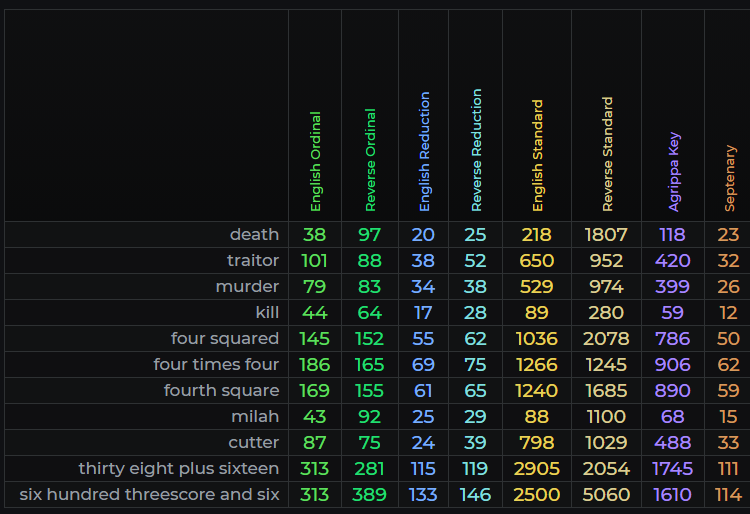Image resolution: width=750 pixels, height=514 pixels.
Task: Click kill's Septenary value 12
Action: pos(728,312)
